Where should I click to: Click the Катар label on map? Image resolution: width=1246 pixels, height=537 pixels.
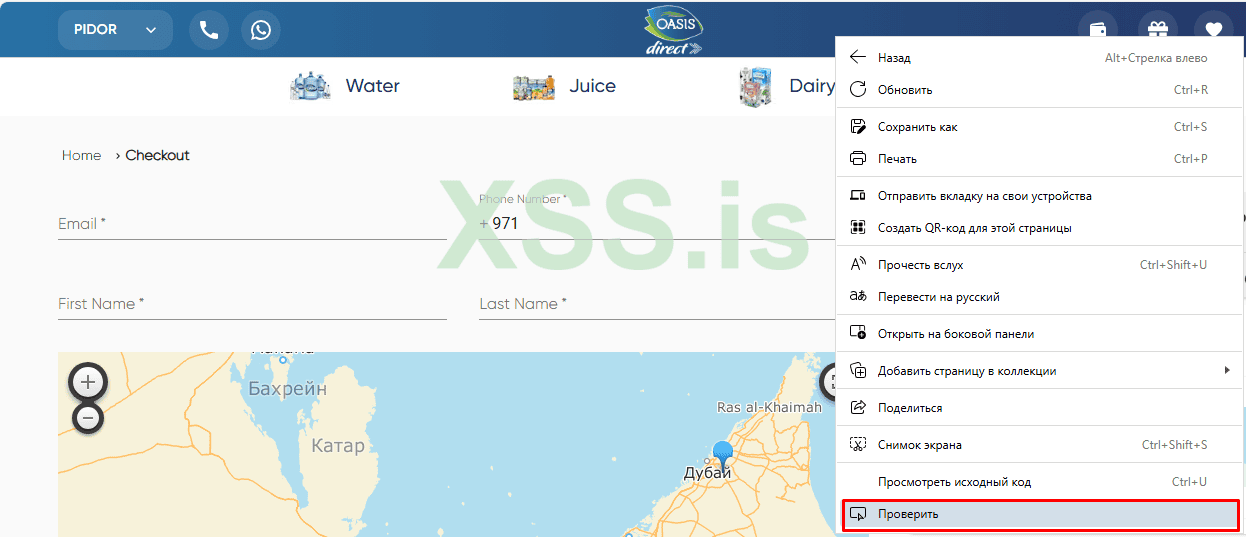pyautogui.click(x=338, y=446)
